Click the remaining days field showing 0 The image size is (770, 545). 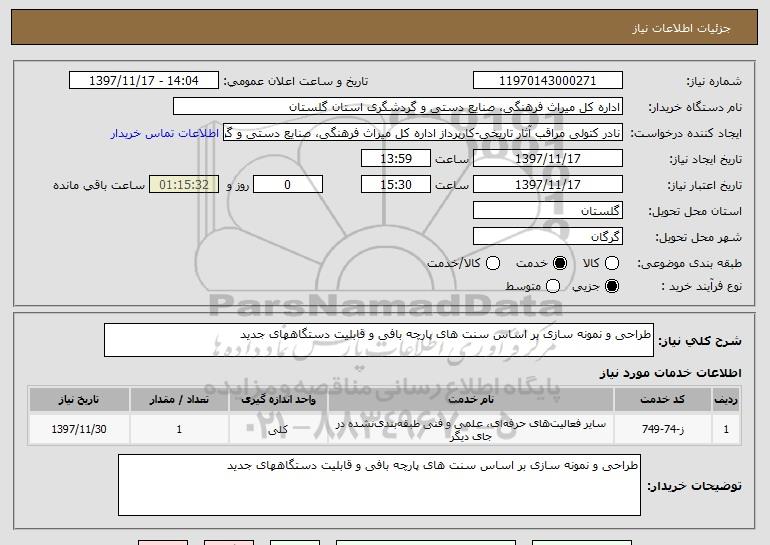point(288,185)
